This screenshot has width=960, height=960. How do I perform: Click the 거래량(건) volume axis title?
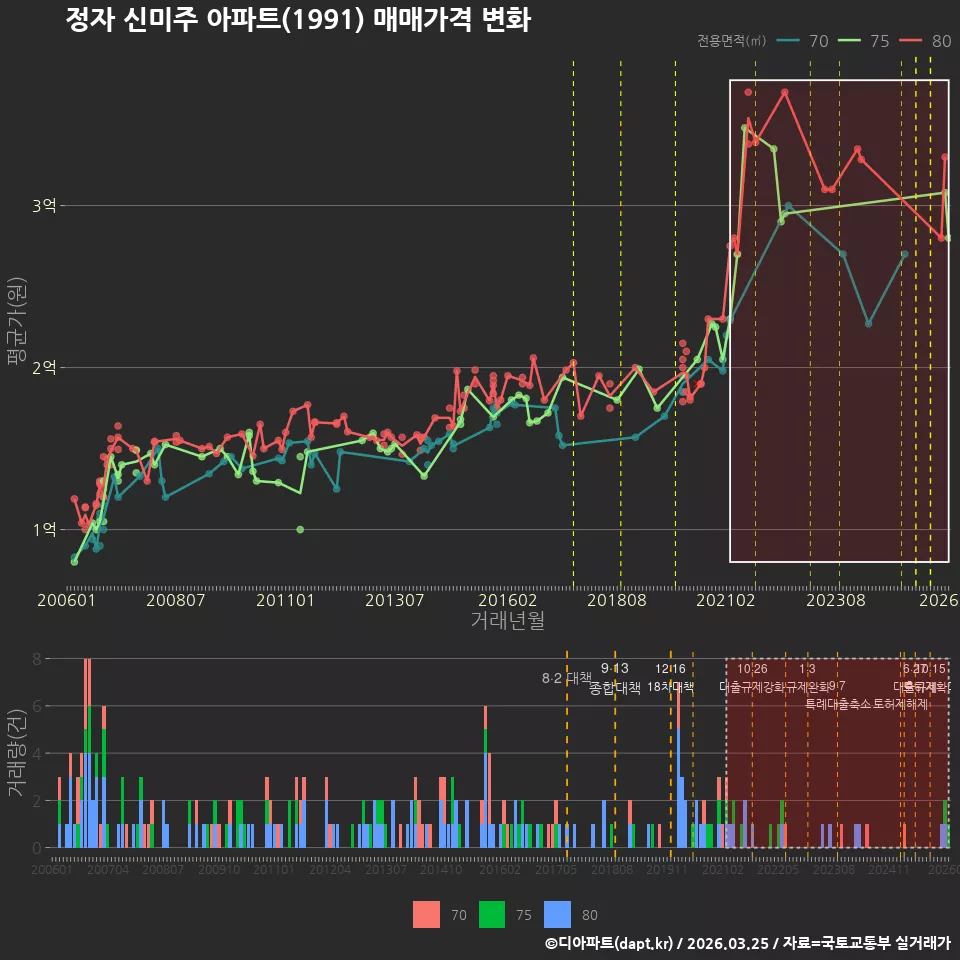[17, 754]
